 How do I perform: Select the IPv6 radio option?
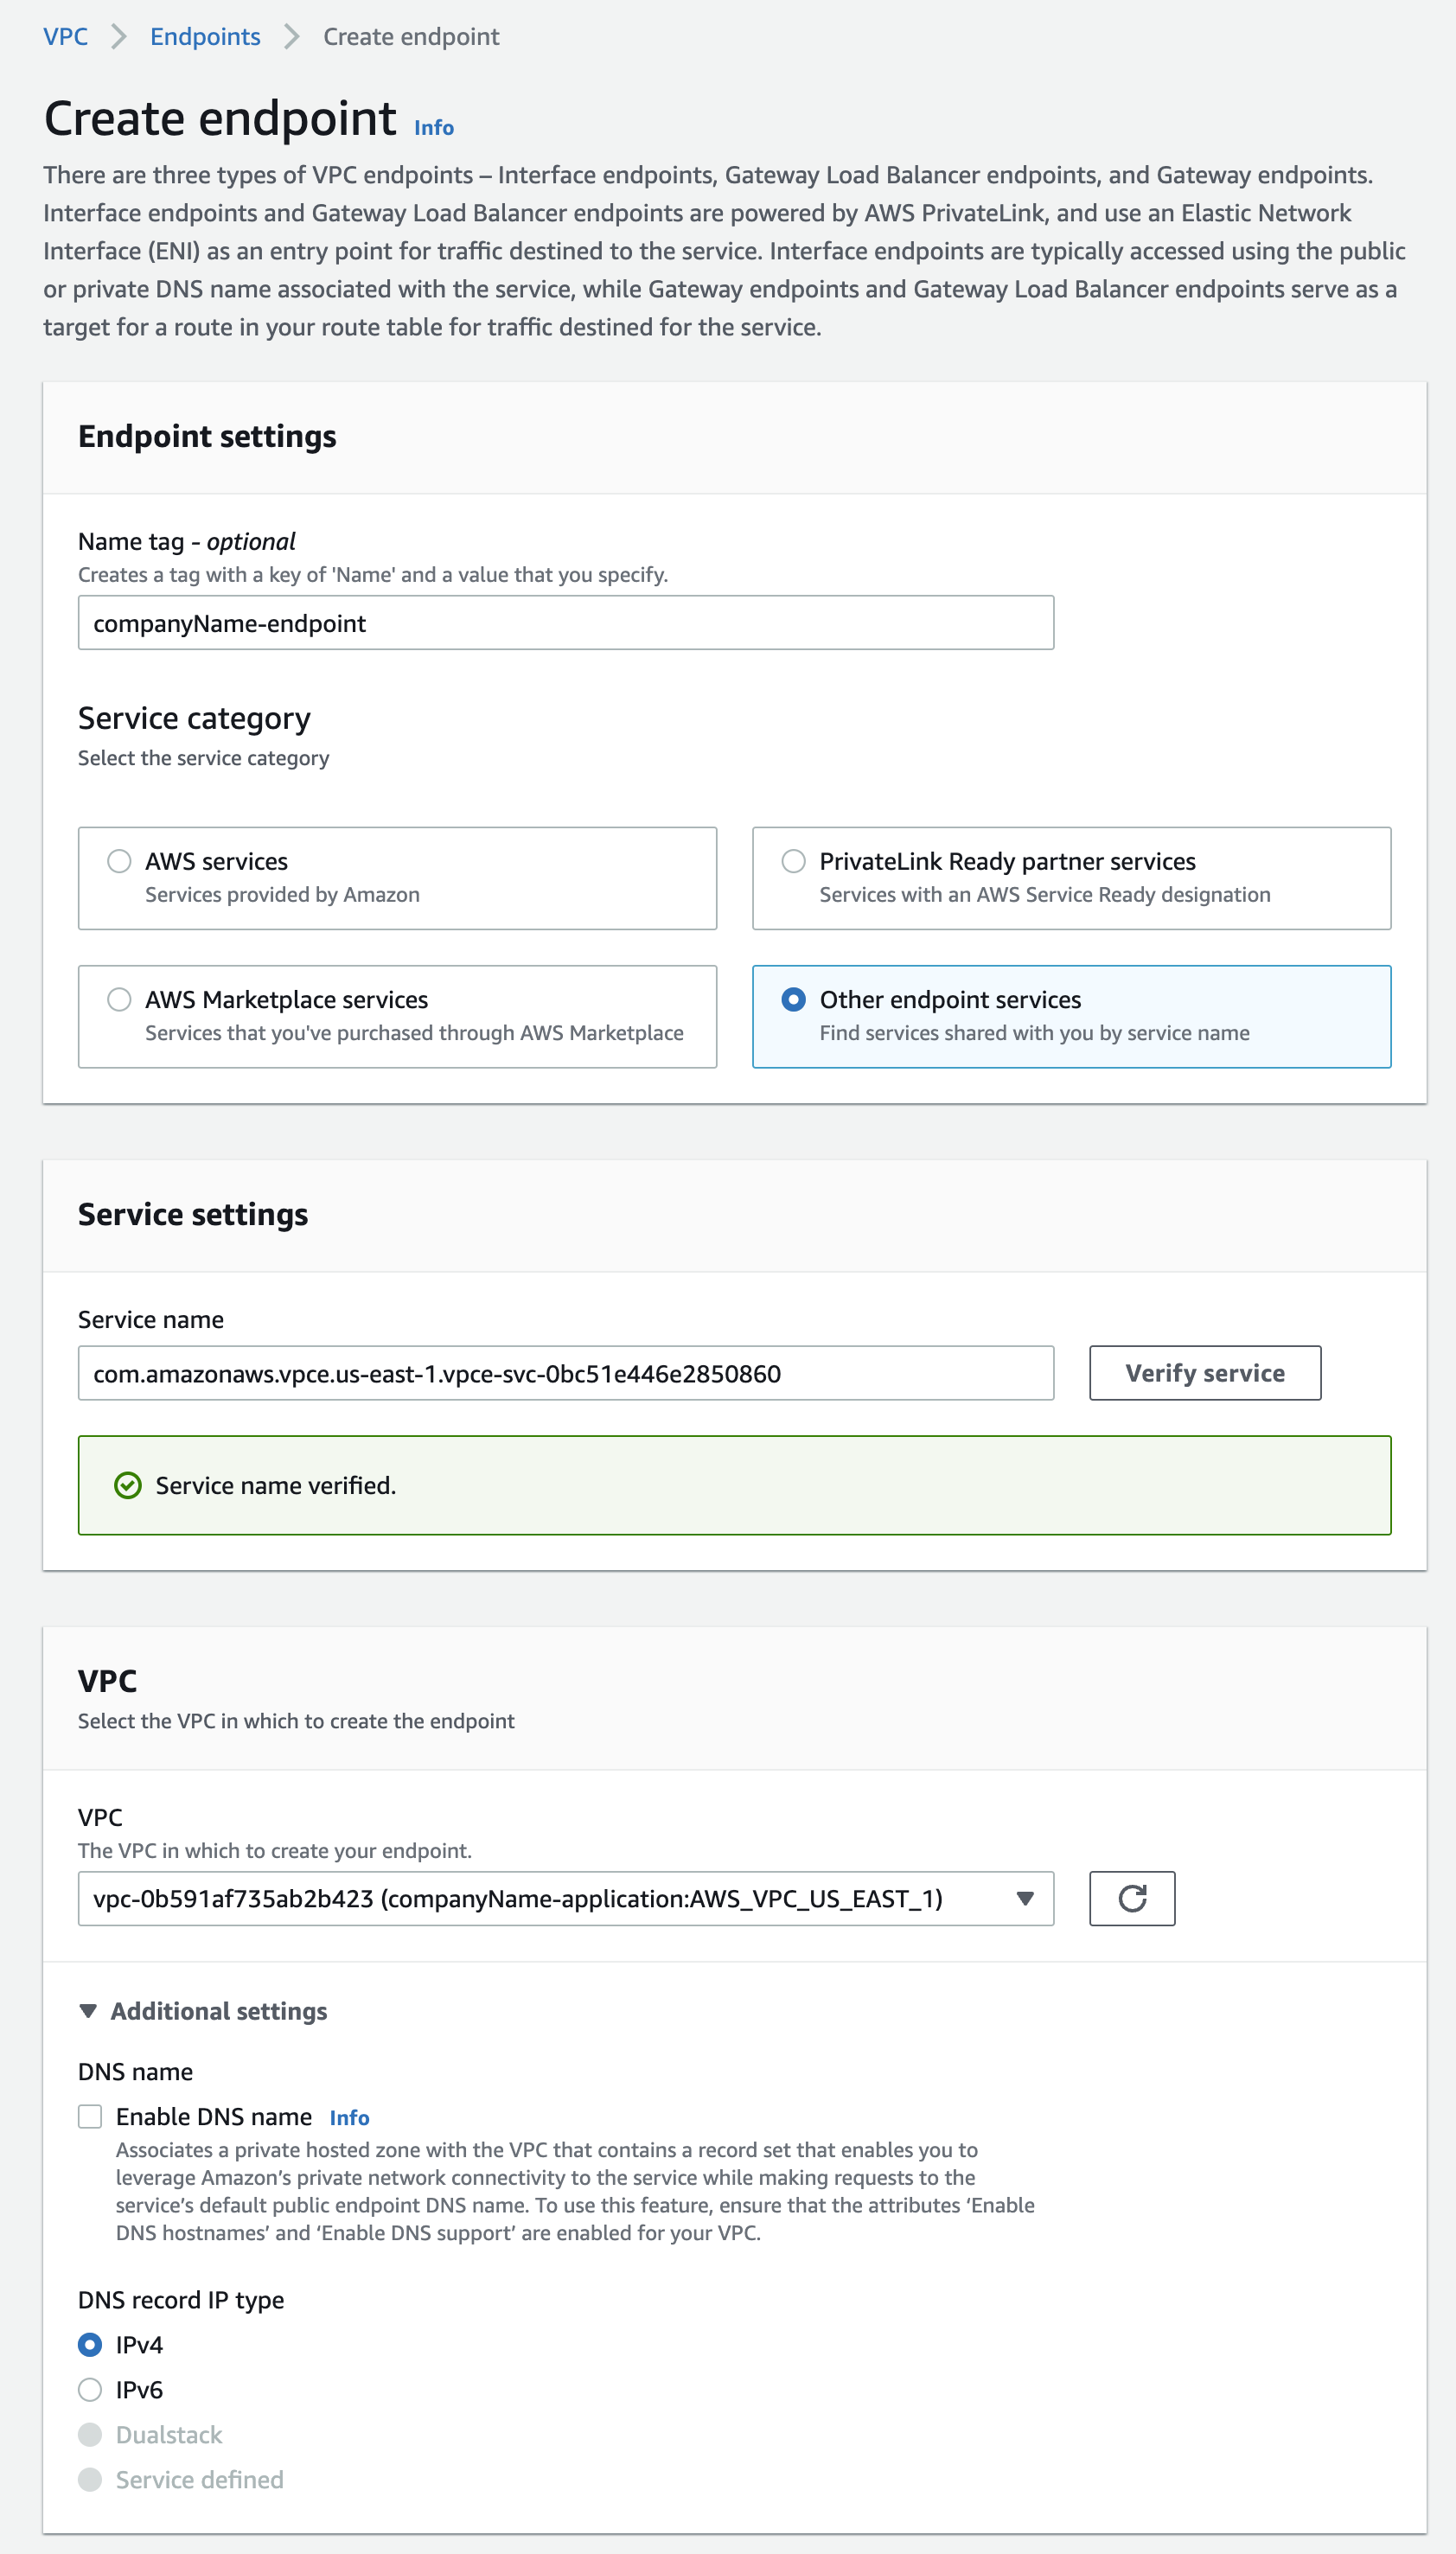(90, 2389)
